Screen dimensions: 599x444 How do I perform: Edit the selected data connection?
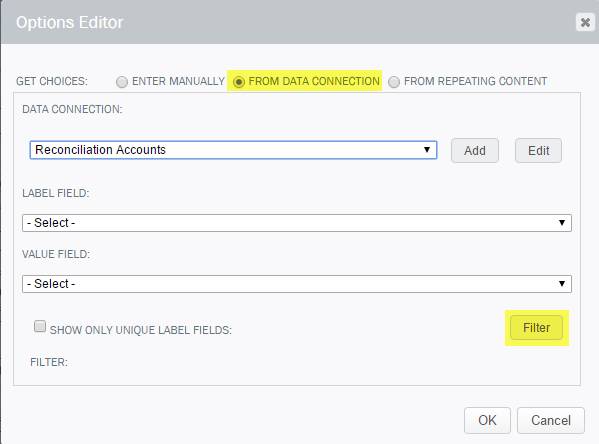[538, 151]
